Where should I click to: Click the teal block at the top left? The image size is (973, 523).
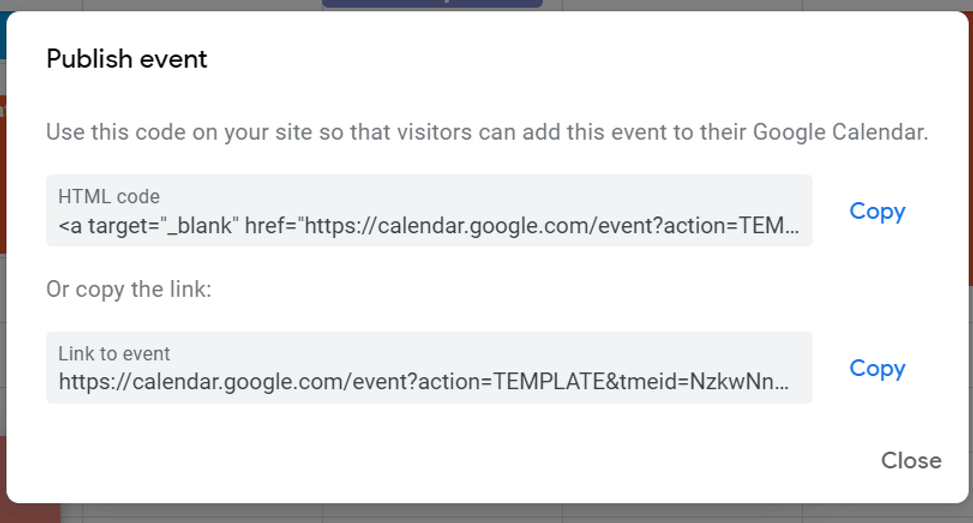click(x=3, y=35)
